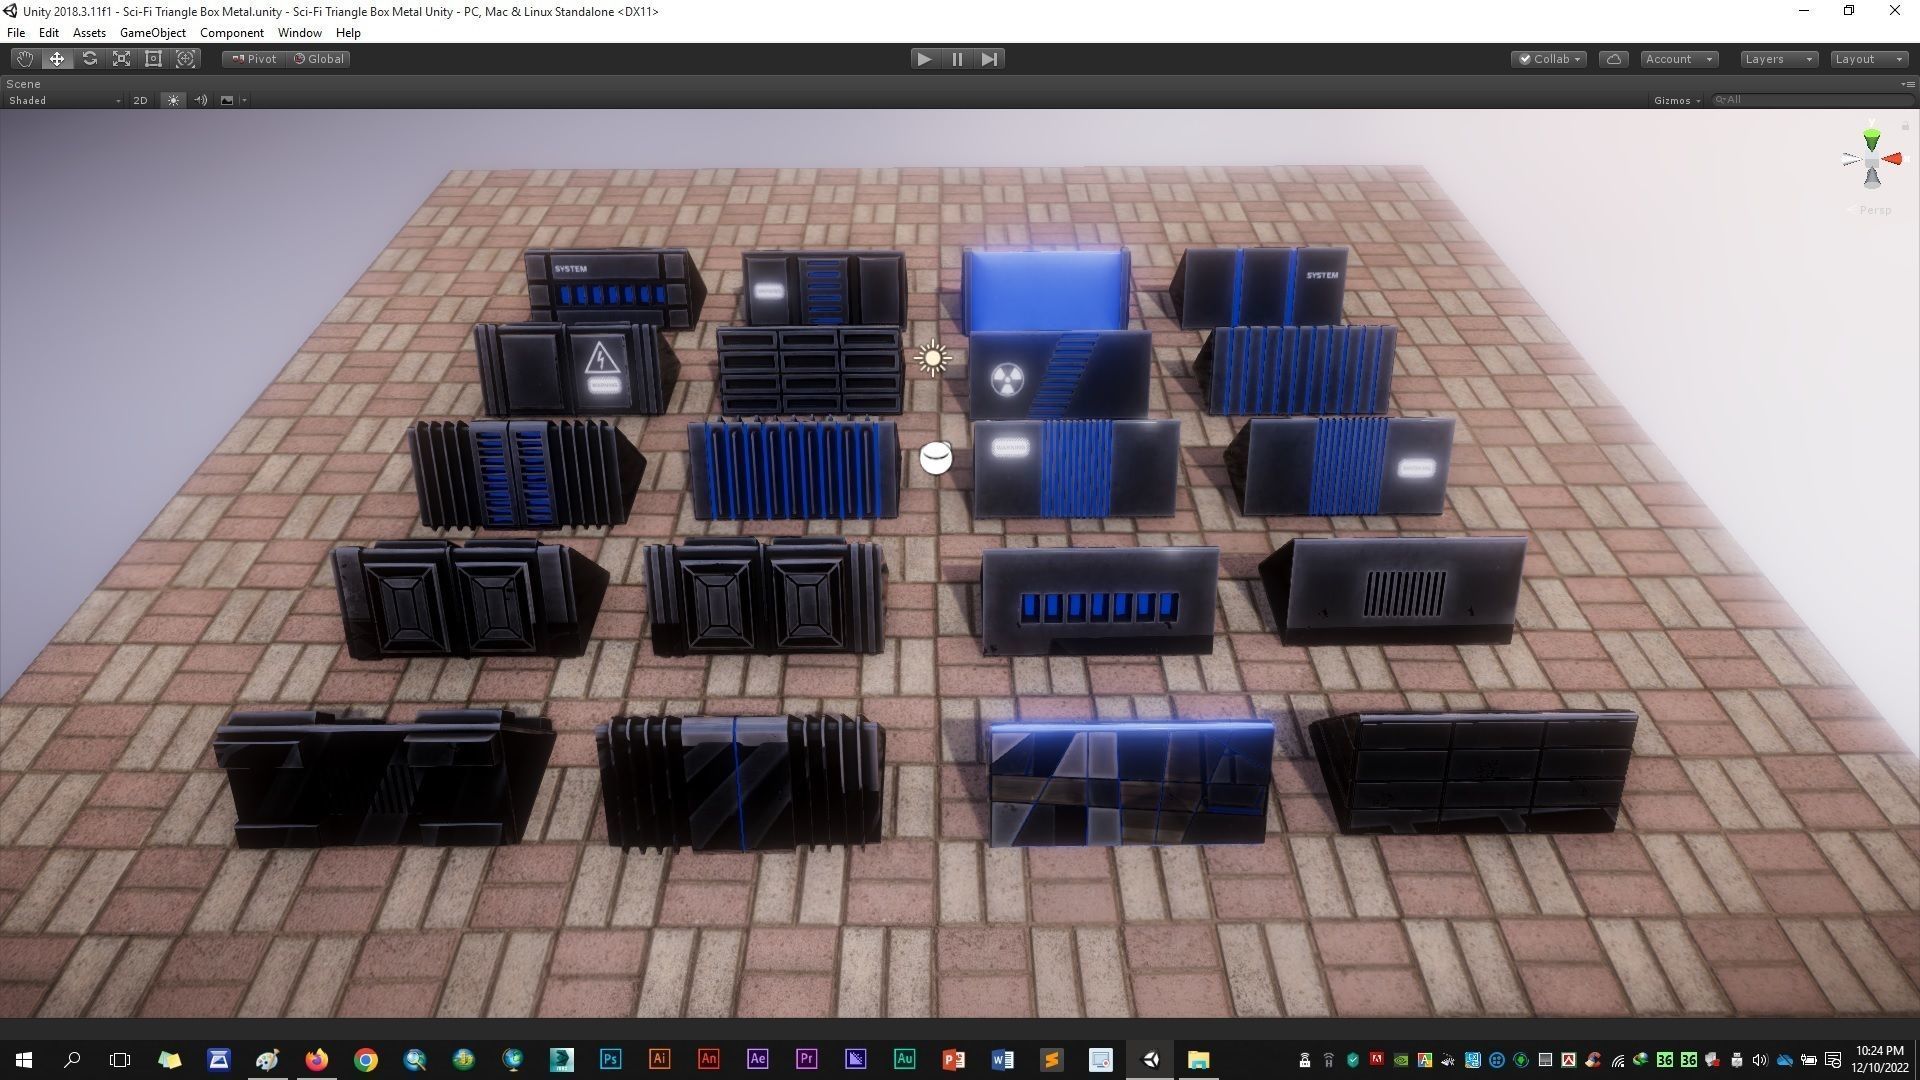Screen dimensions: 1920x1080
Task: Click the cloud services icon
Action: 1613,59
